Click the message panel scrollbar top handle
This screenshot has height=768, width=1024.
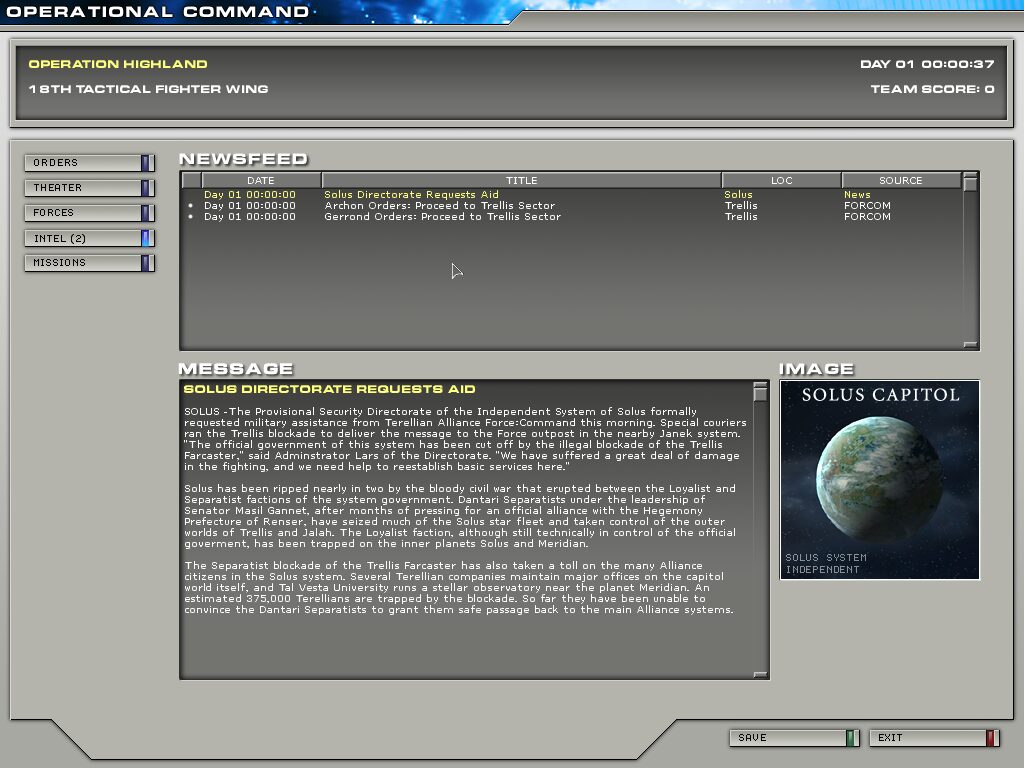click(760, 392)
